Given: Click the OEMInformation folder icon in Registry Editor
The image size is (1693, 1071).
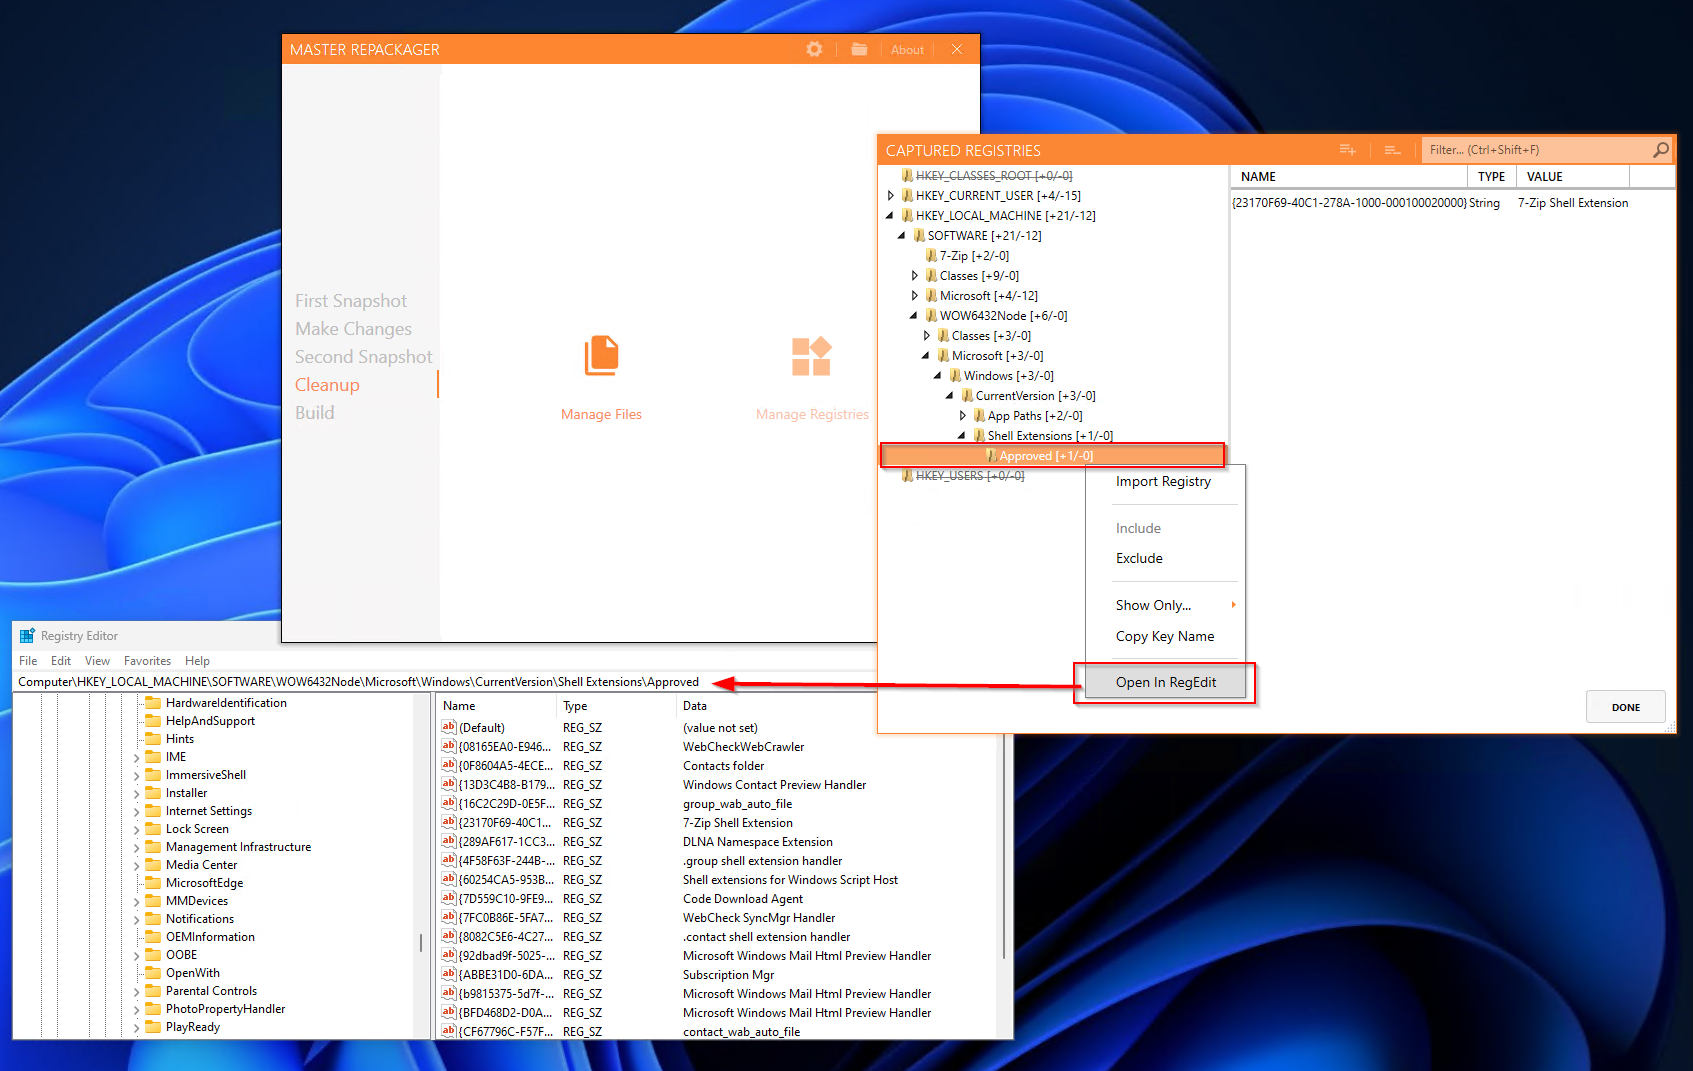Looking at the screenshot, I should 153,937.
